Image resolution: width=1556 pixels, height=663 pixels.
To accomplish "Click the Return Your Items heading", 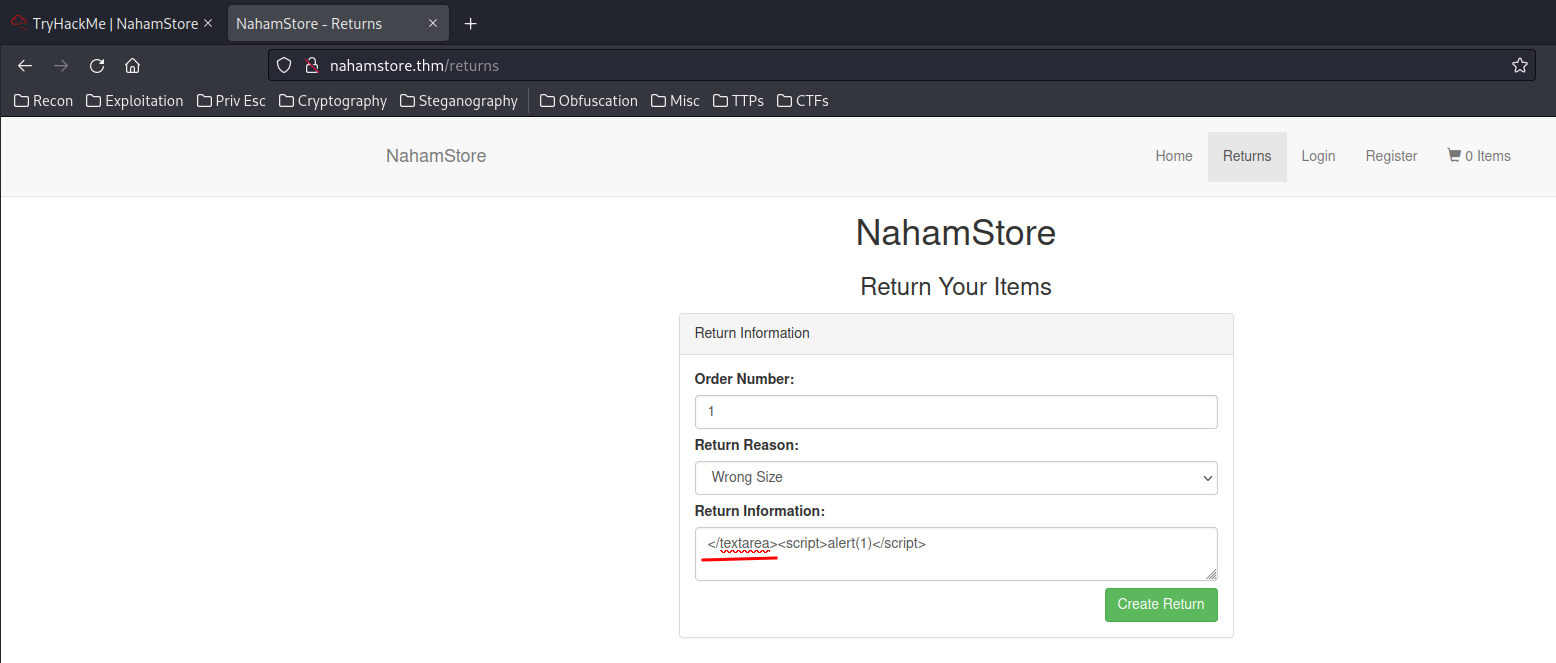I will pyautogui.click(x=956, y=287).
